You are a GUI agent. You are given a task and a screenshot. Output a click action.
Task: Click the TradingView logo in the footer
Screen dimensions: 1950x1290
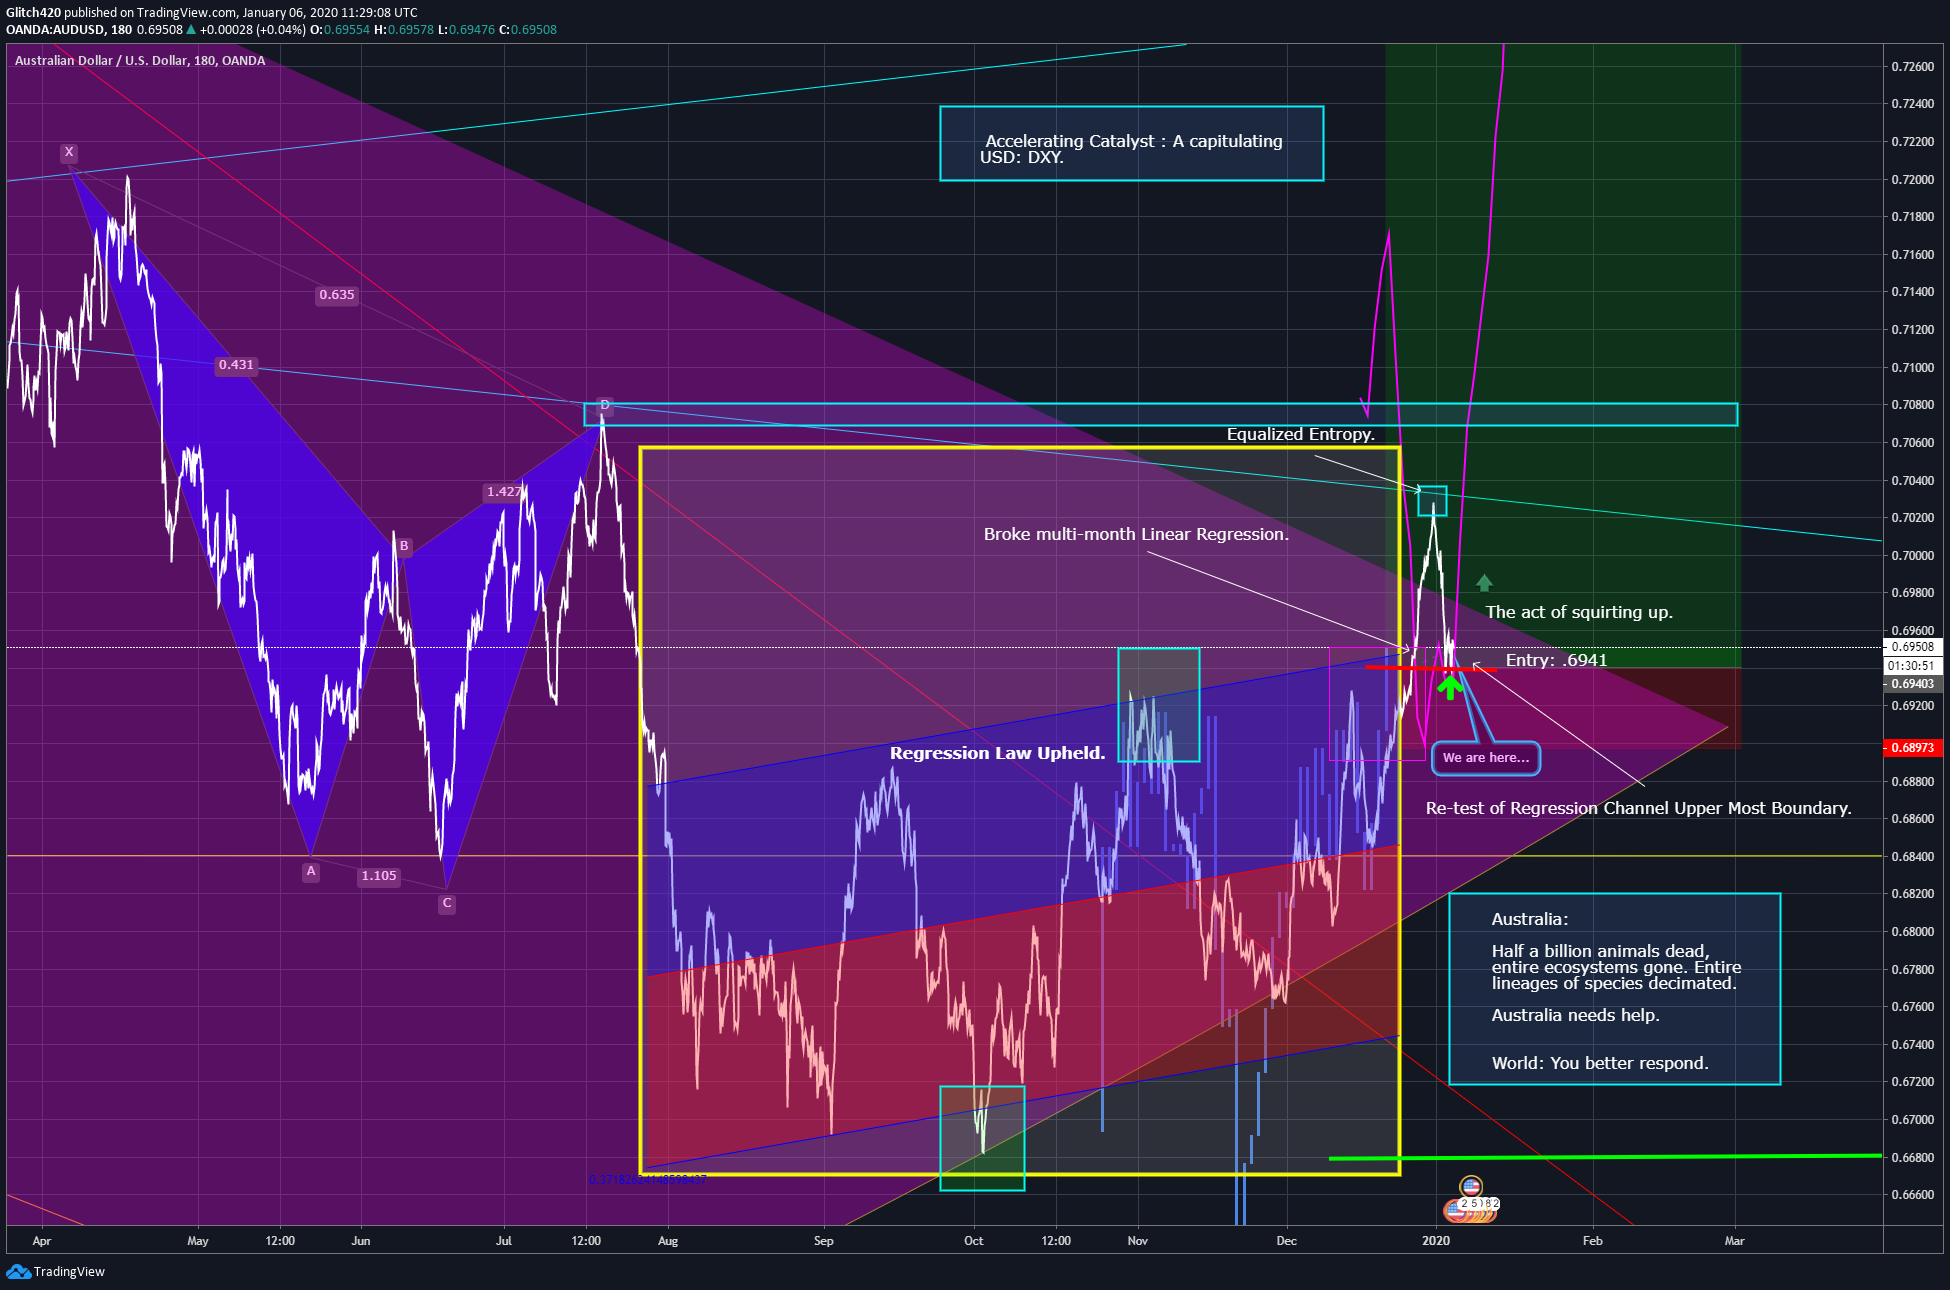(x=55, y=1271)
